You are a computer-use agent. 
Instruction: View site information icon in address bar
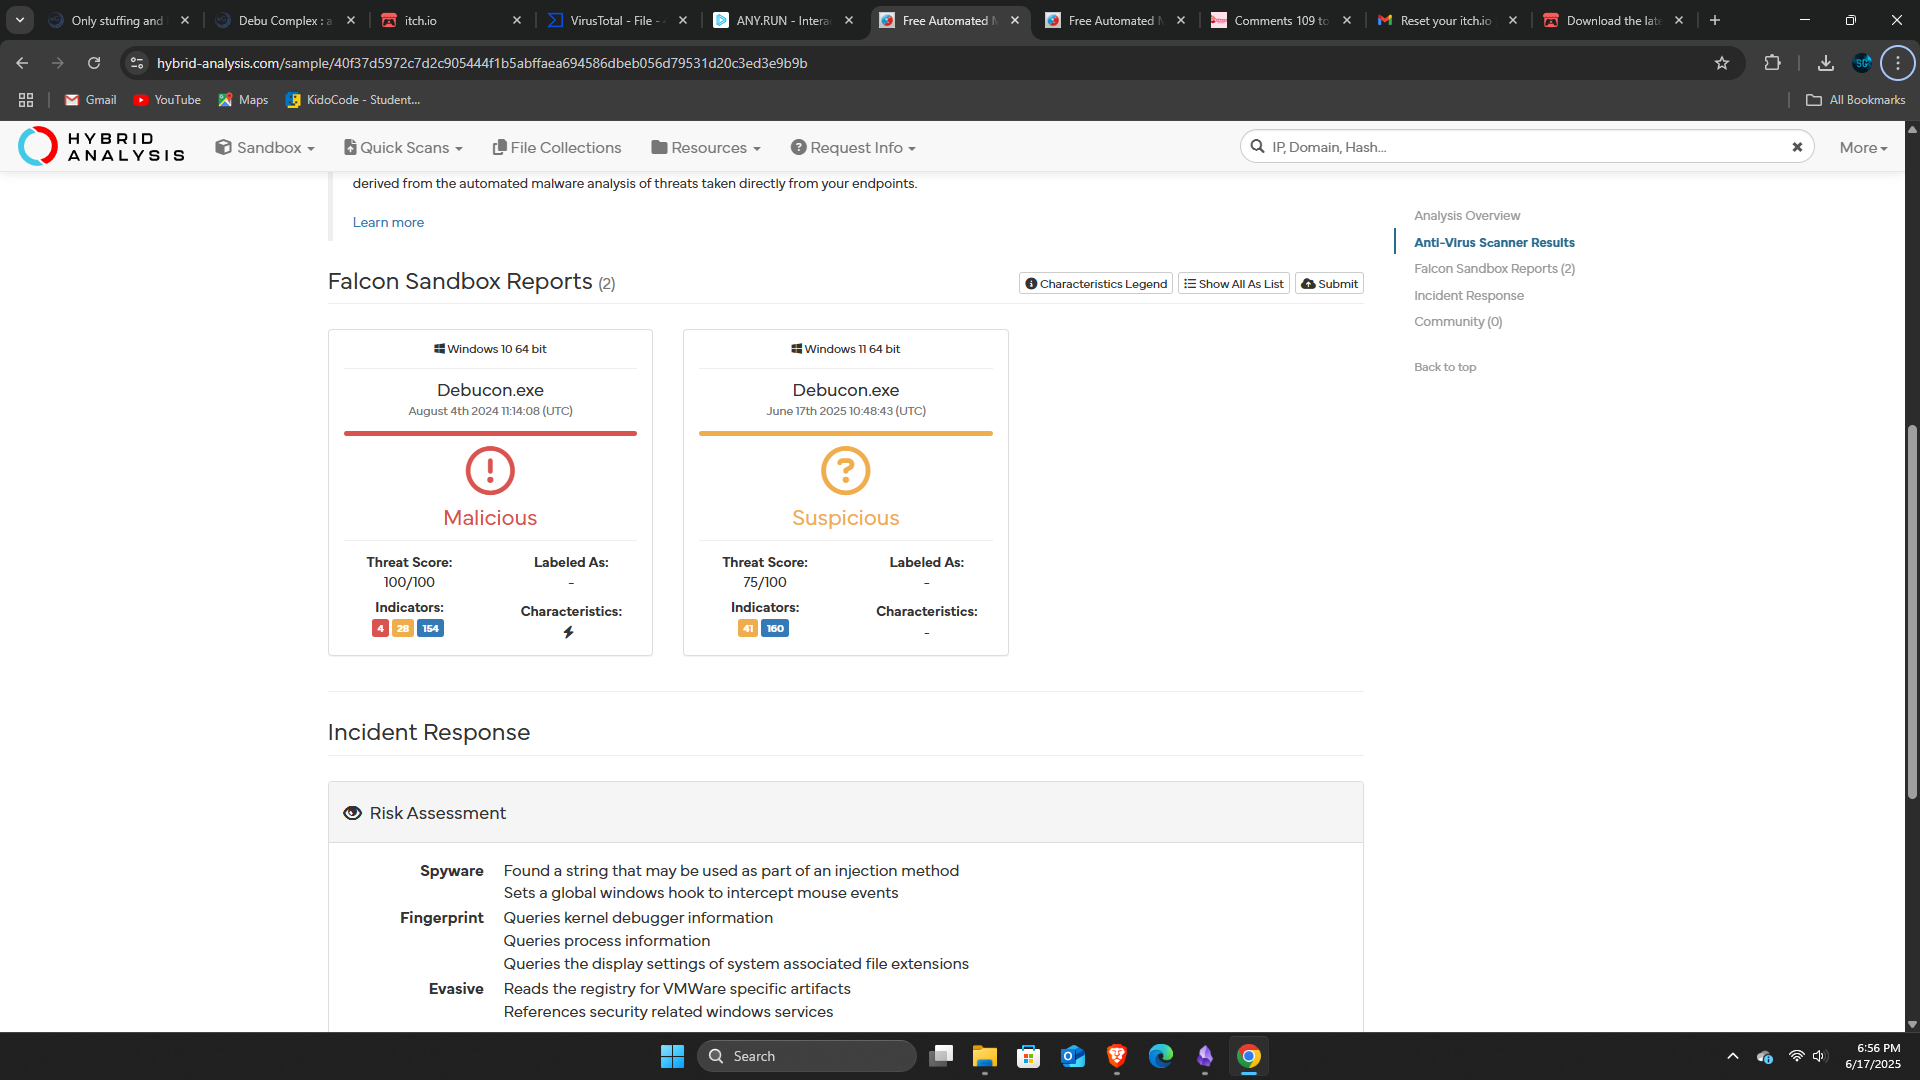(x=137, y=63)
